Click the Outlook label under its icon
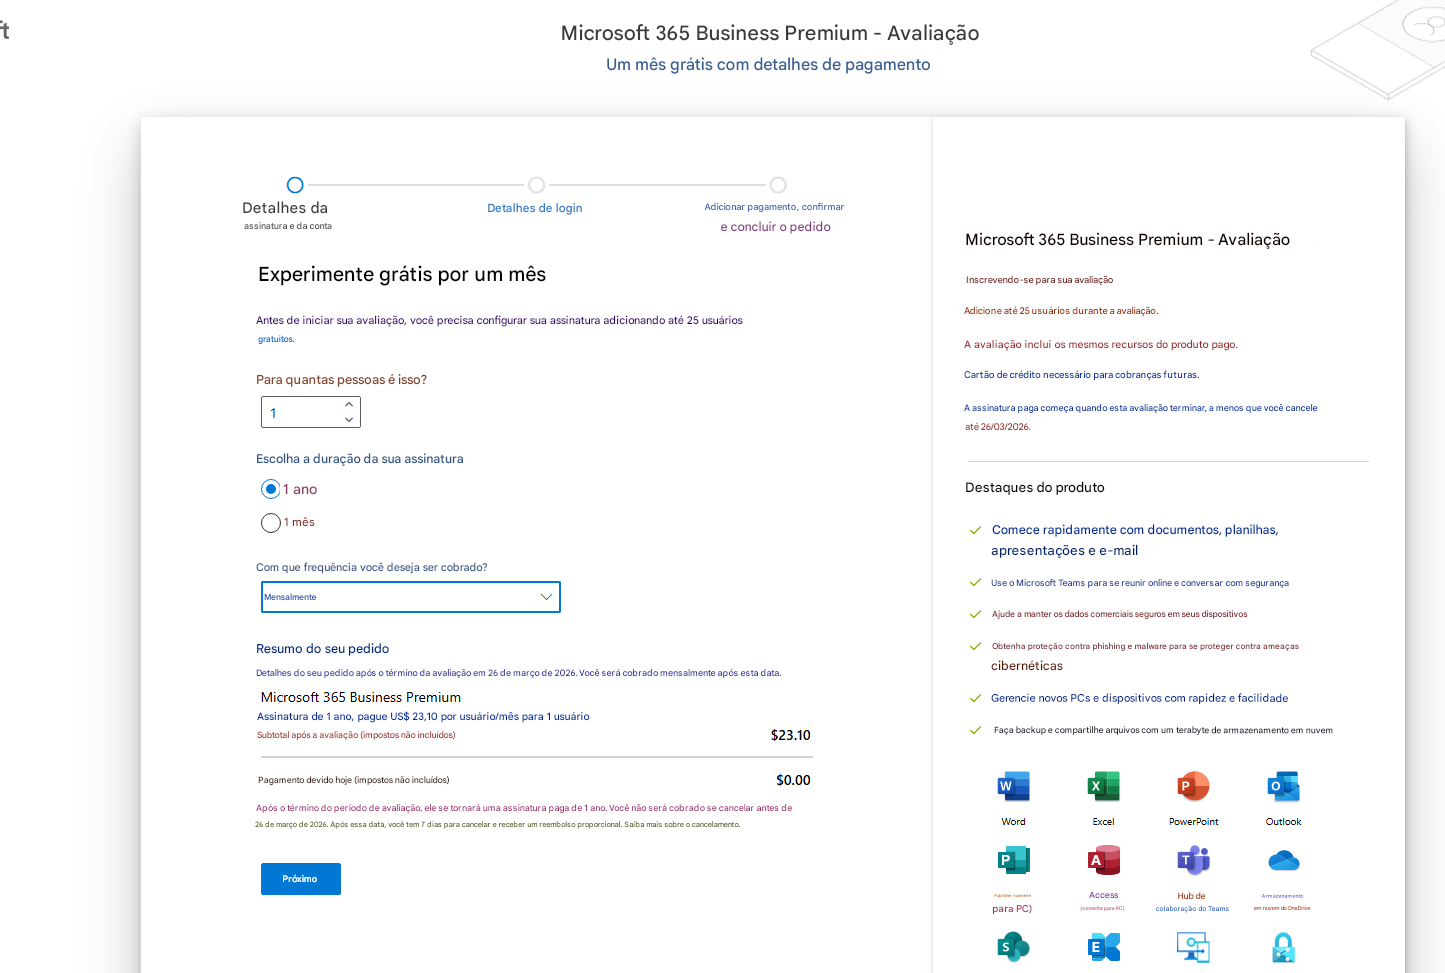The width and height of the screenshot is (1445, 973). coord(1283,822)
